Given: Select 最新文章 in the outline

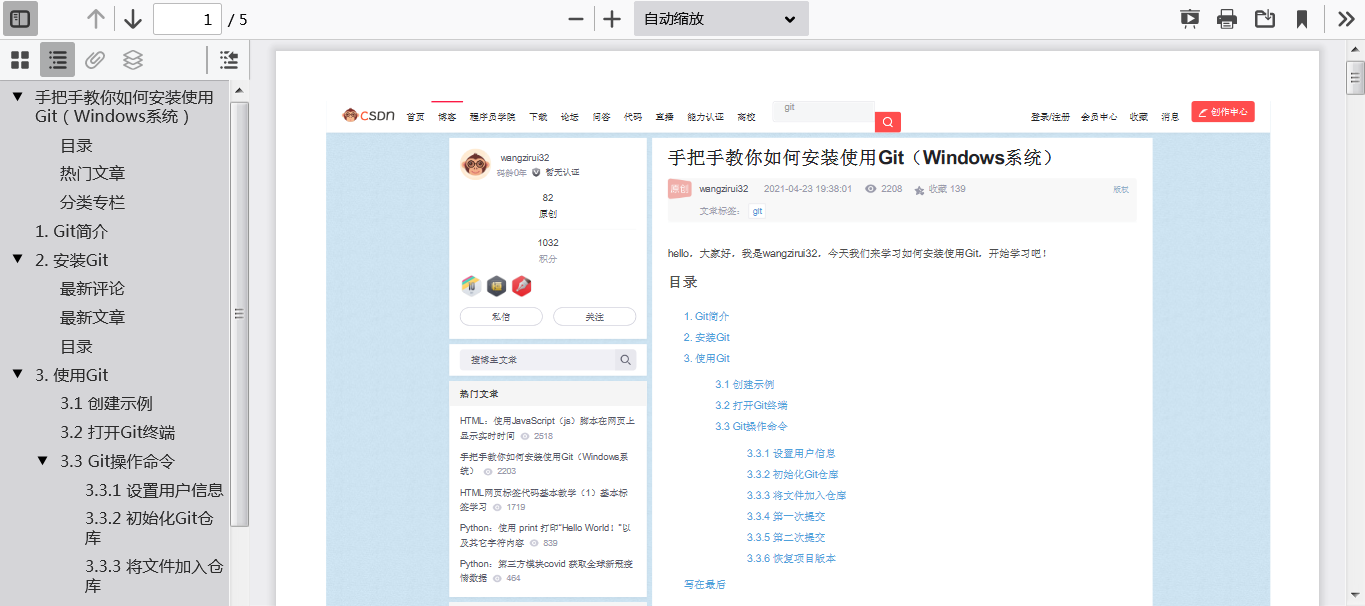Looking at the screenshot, I should pos(92,318).
